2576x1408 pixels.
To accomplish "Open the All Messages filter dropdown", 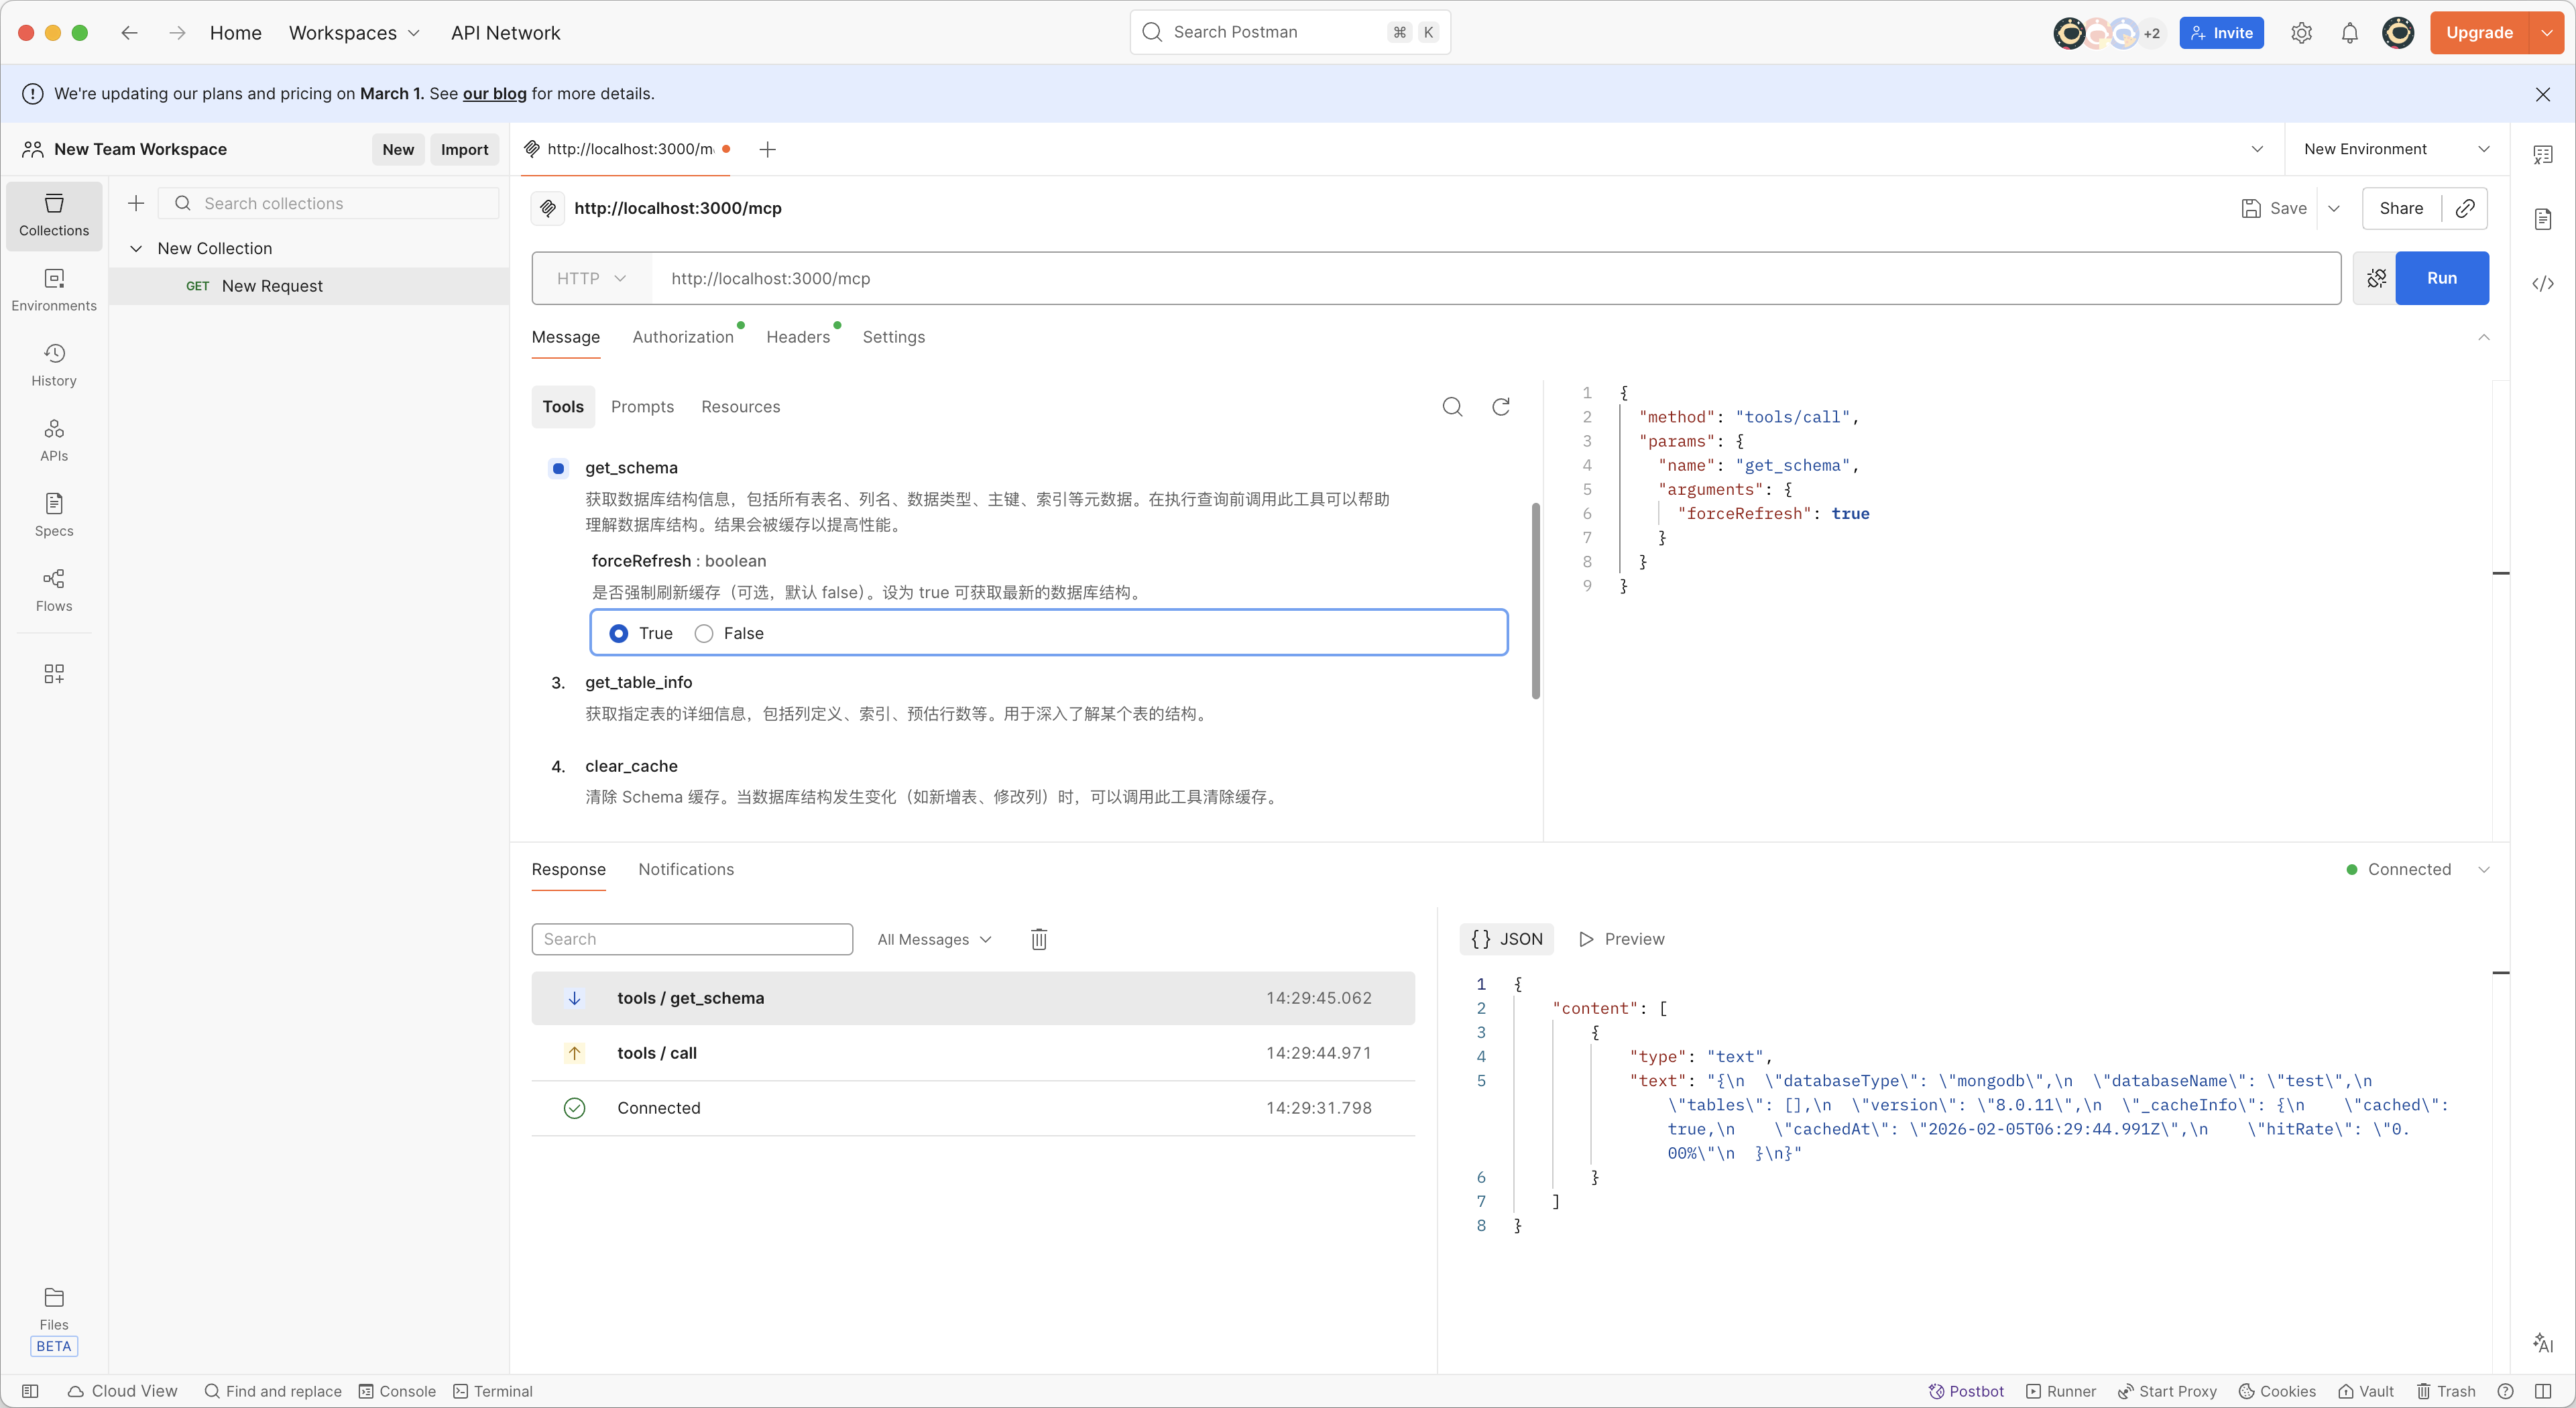I will point(934,939).
